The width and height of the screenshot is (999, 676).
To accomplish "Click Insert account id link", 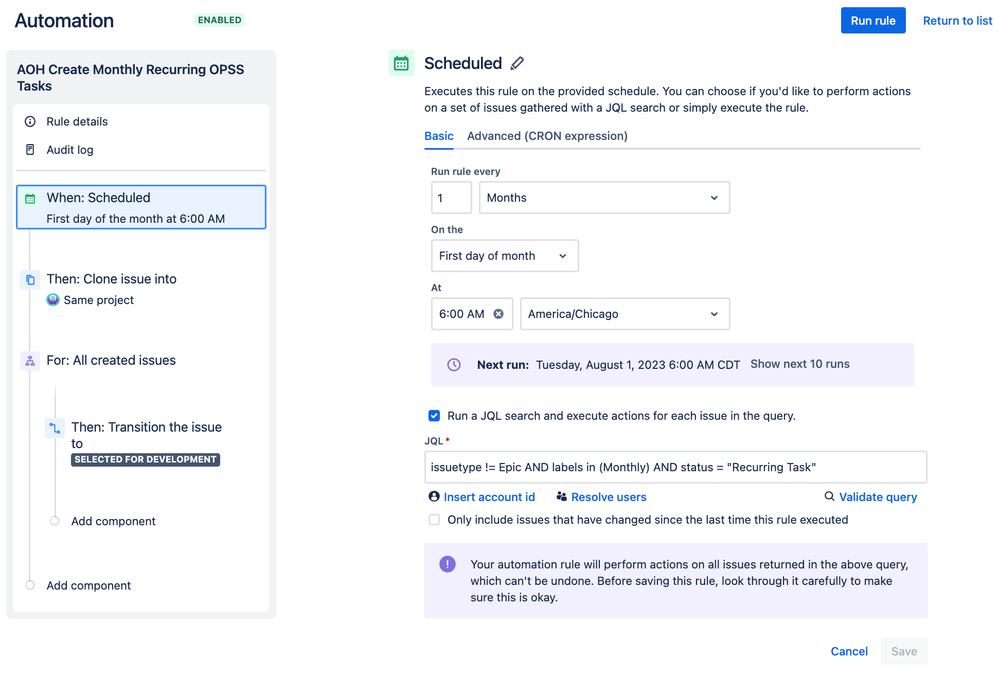I will pyautogui.click(x=489, y=497).
